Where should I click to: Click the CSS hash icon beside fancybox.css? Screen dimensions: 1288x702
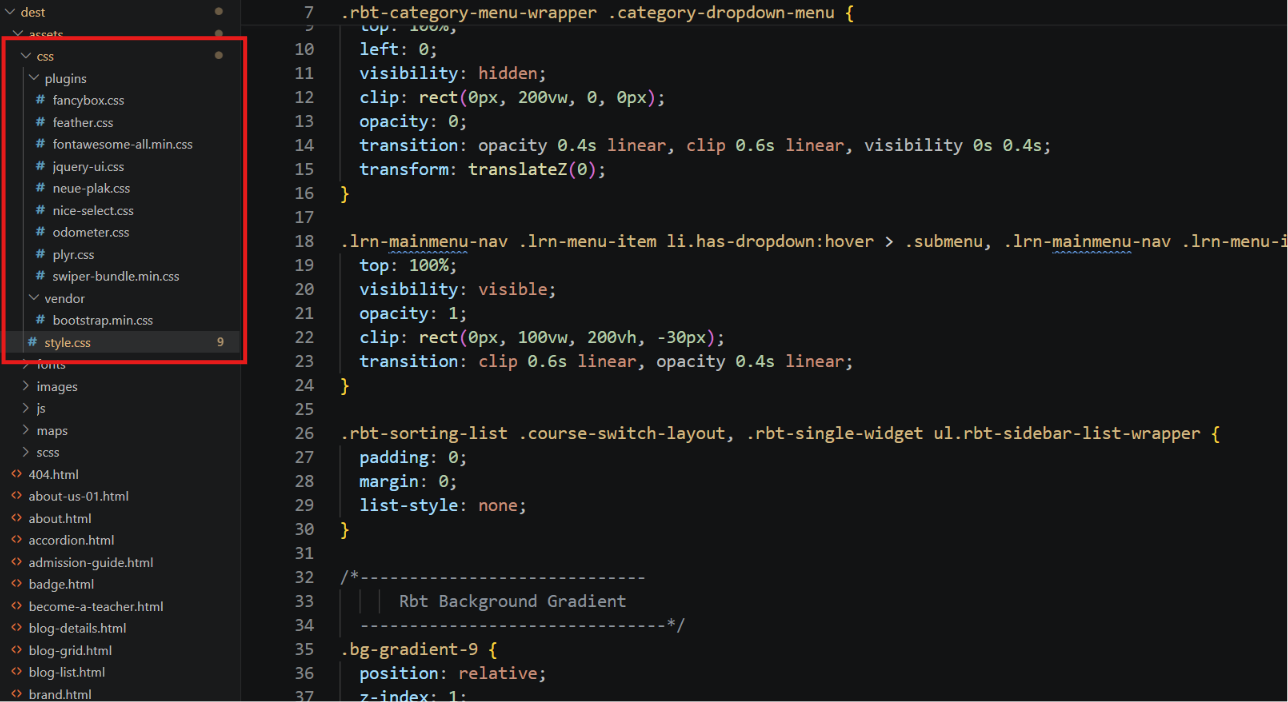coord(41,100)
